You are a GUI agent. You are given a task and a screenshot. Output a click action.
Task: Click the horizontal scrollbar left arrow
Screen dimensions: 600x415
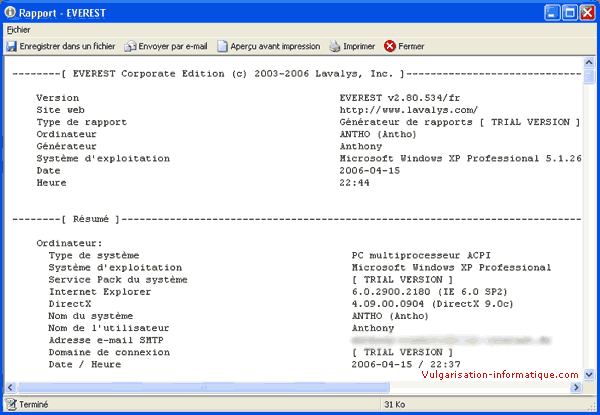10,387
